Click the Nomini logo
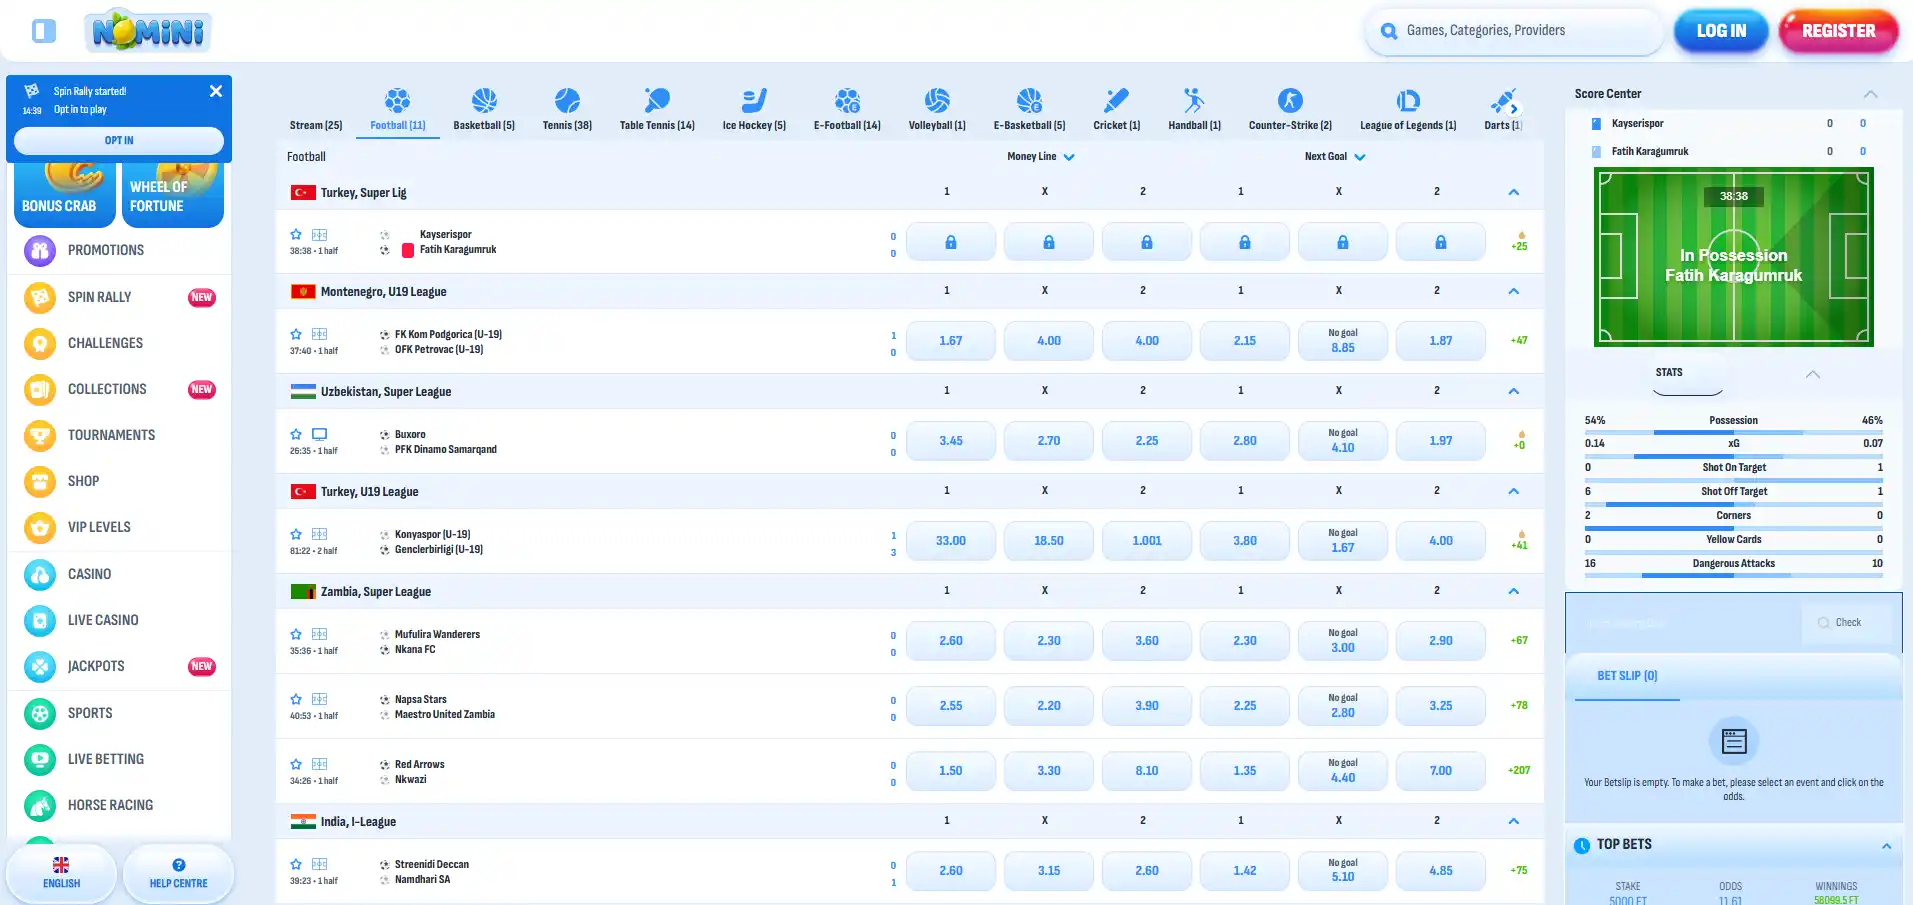 tap(148, 31)
